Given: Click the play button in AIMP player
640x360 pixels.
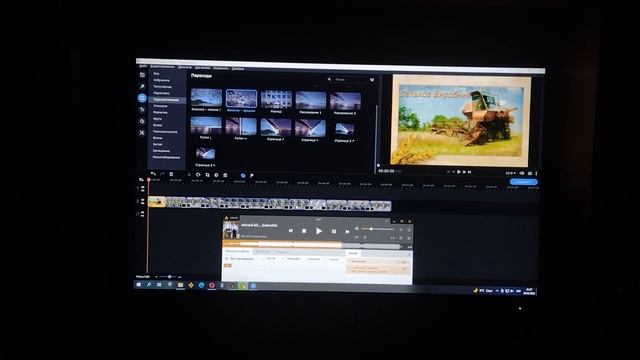Looking at the screenshot, I should click(x=319, y=231).
